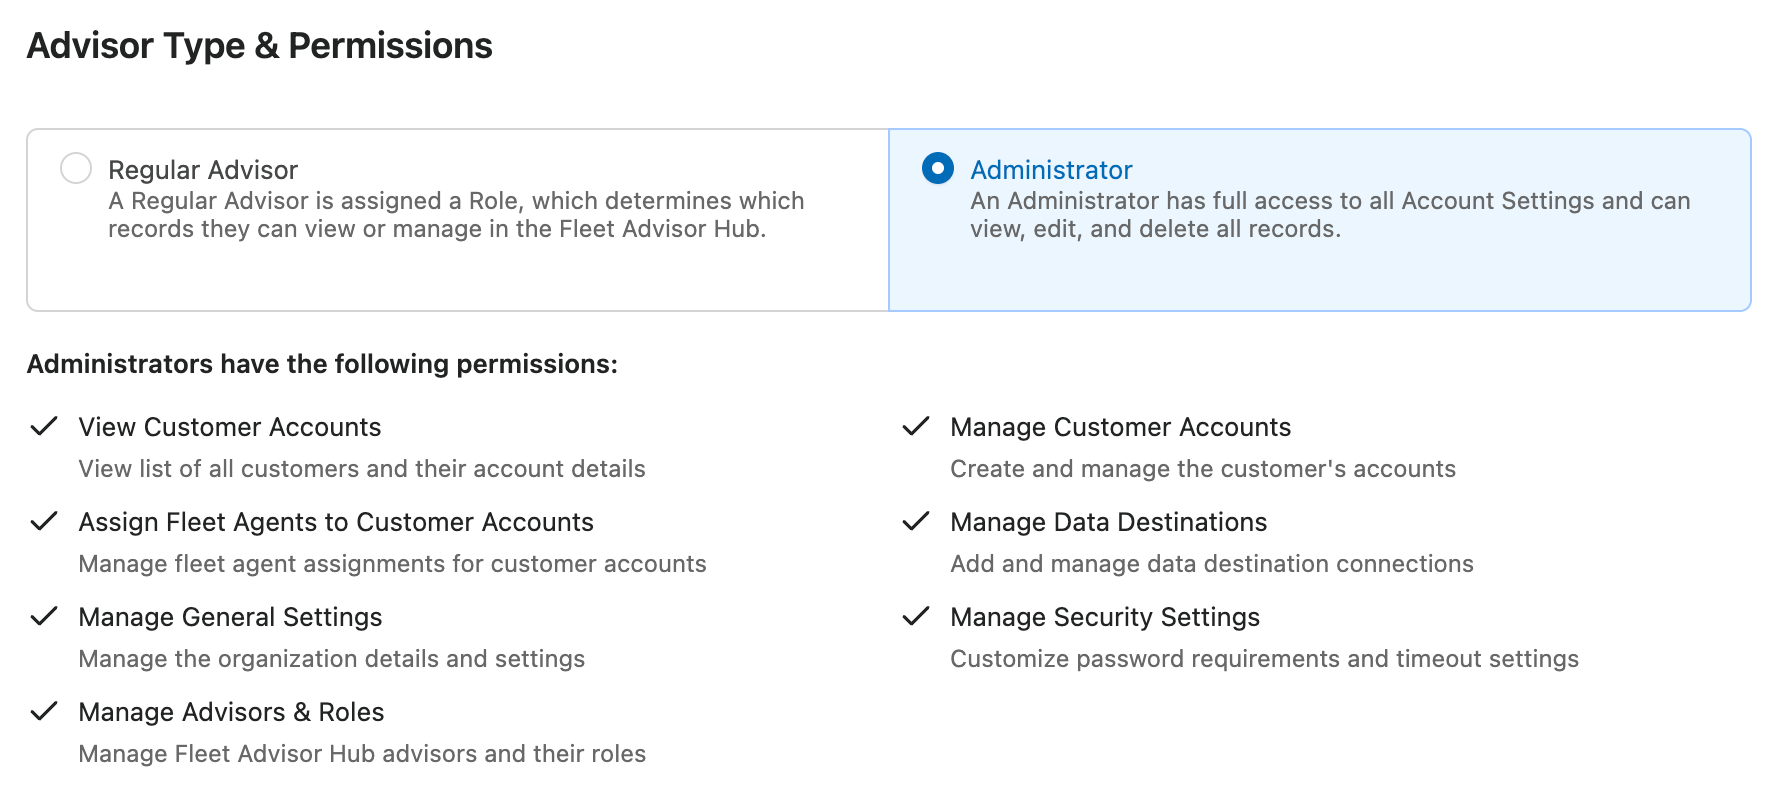Click the Manage General Settings title

(x=230, y=617)
